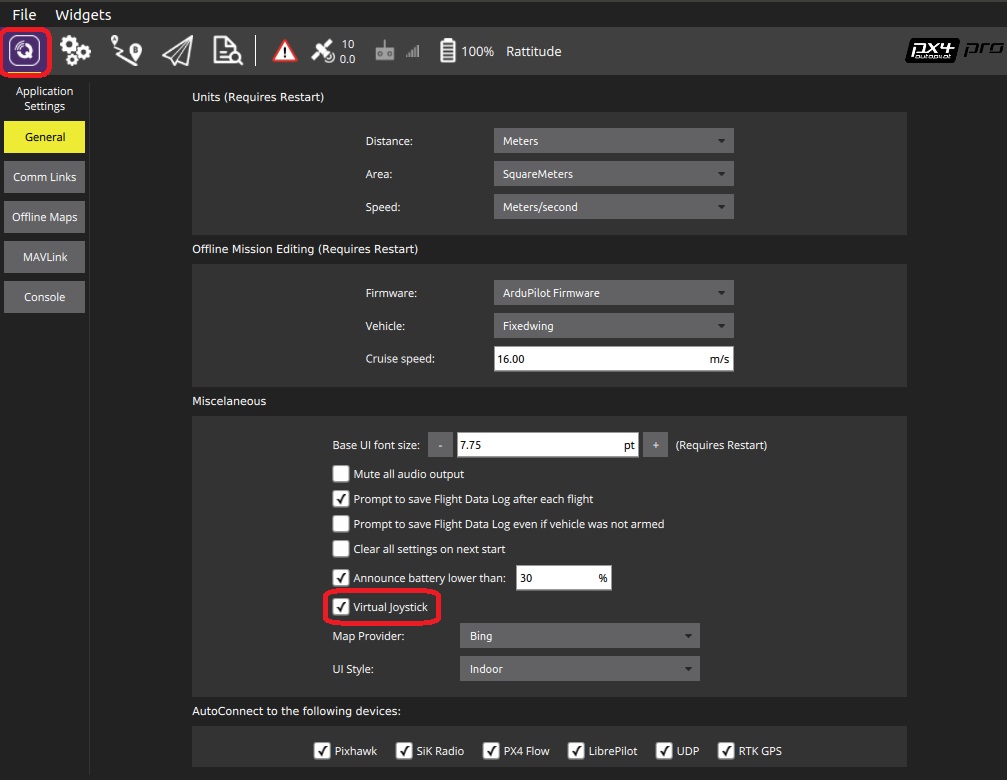Open Analyze log document icon
1007x780 pixels.
(x=227, y=51)
